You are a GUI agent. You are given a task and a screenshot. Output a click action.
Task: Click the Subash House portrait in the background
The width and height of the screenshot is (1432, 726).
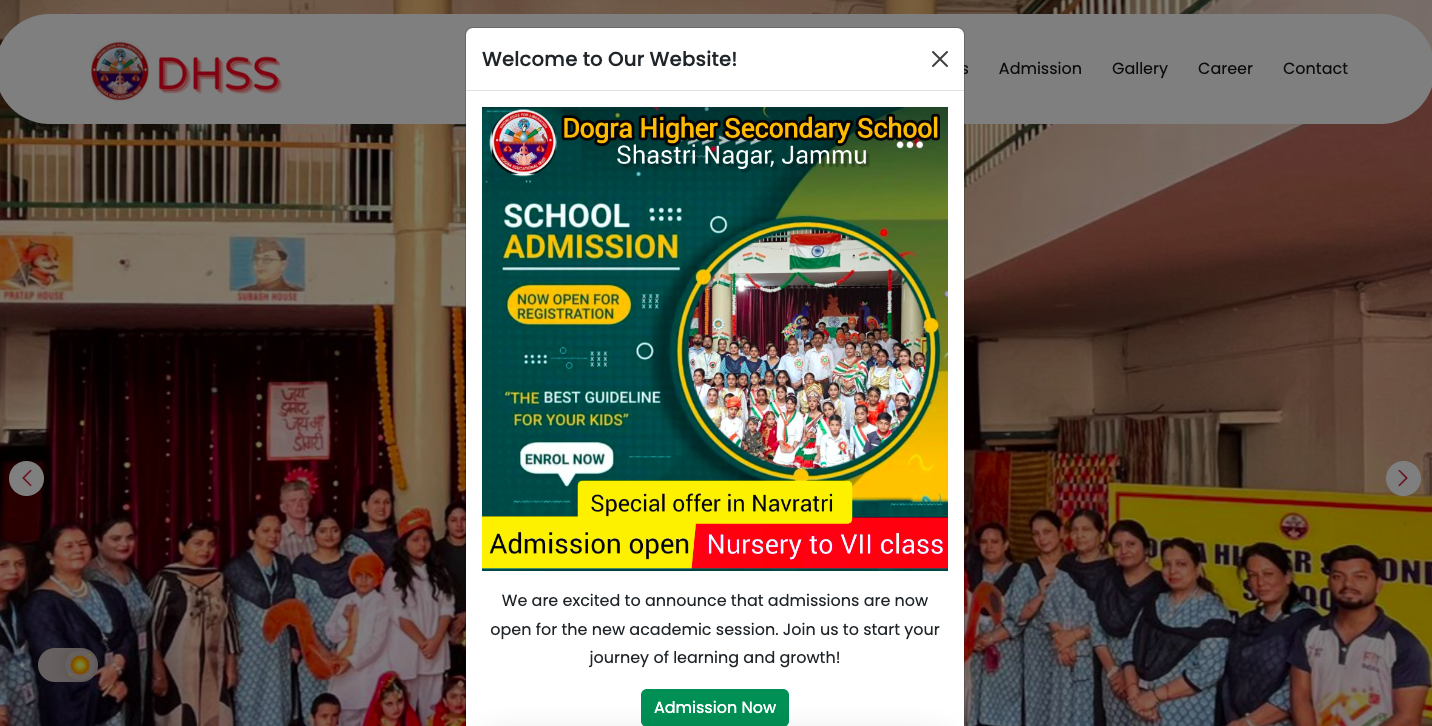click(x=267, y=269)
